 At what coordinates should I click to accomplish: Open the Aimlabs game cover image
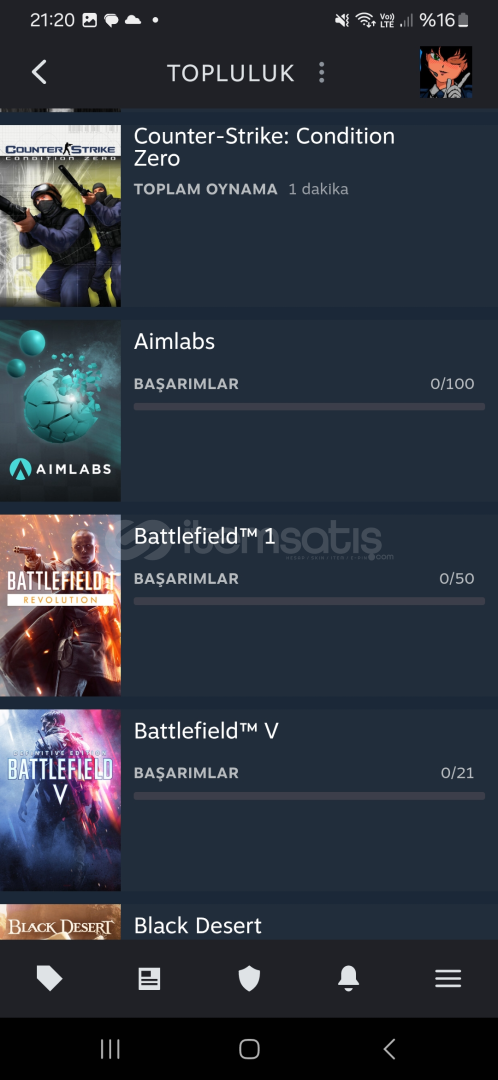tap(60, 411)
